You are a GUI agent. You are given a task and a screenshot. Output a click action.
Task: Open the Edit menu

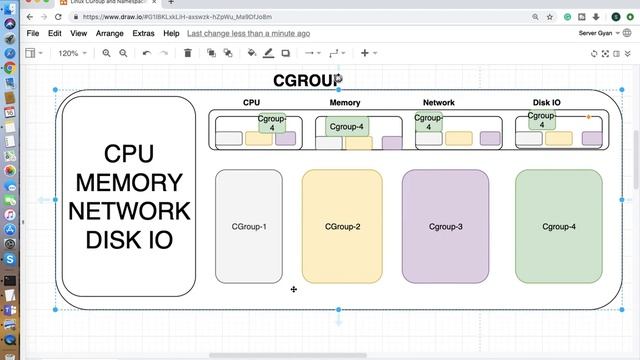tap(55, 33)
